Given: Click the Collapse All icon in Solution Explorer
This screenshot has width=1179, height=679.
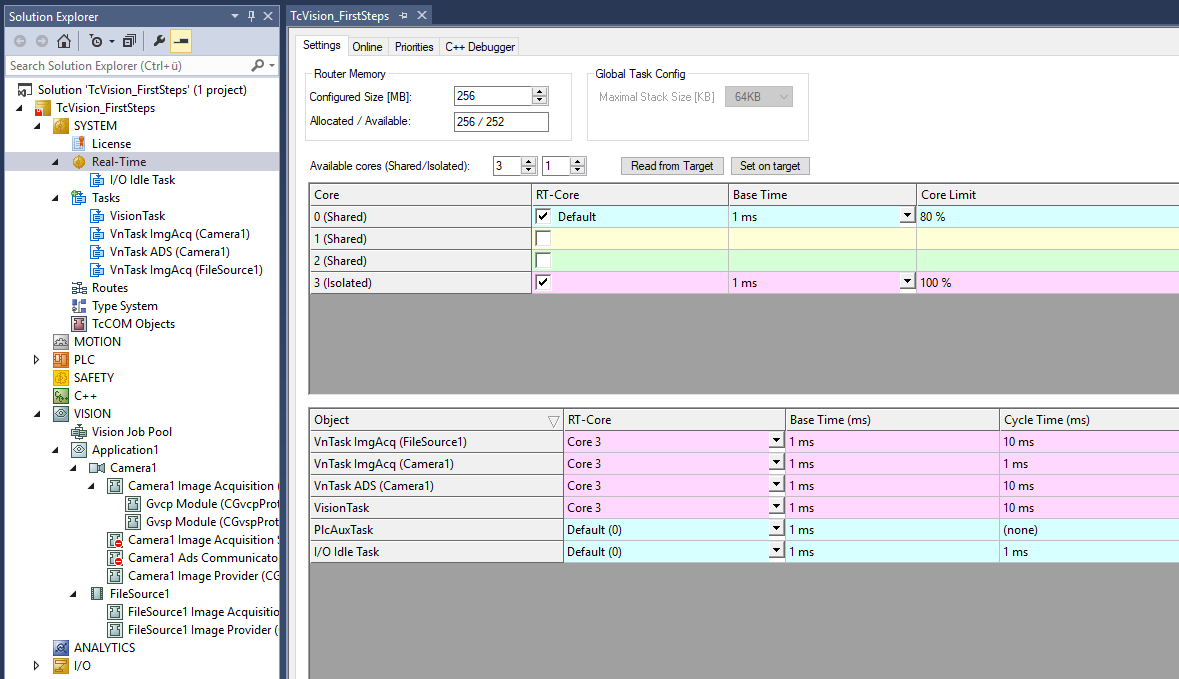Looking at the screenshot, I should (129, 41).
